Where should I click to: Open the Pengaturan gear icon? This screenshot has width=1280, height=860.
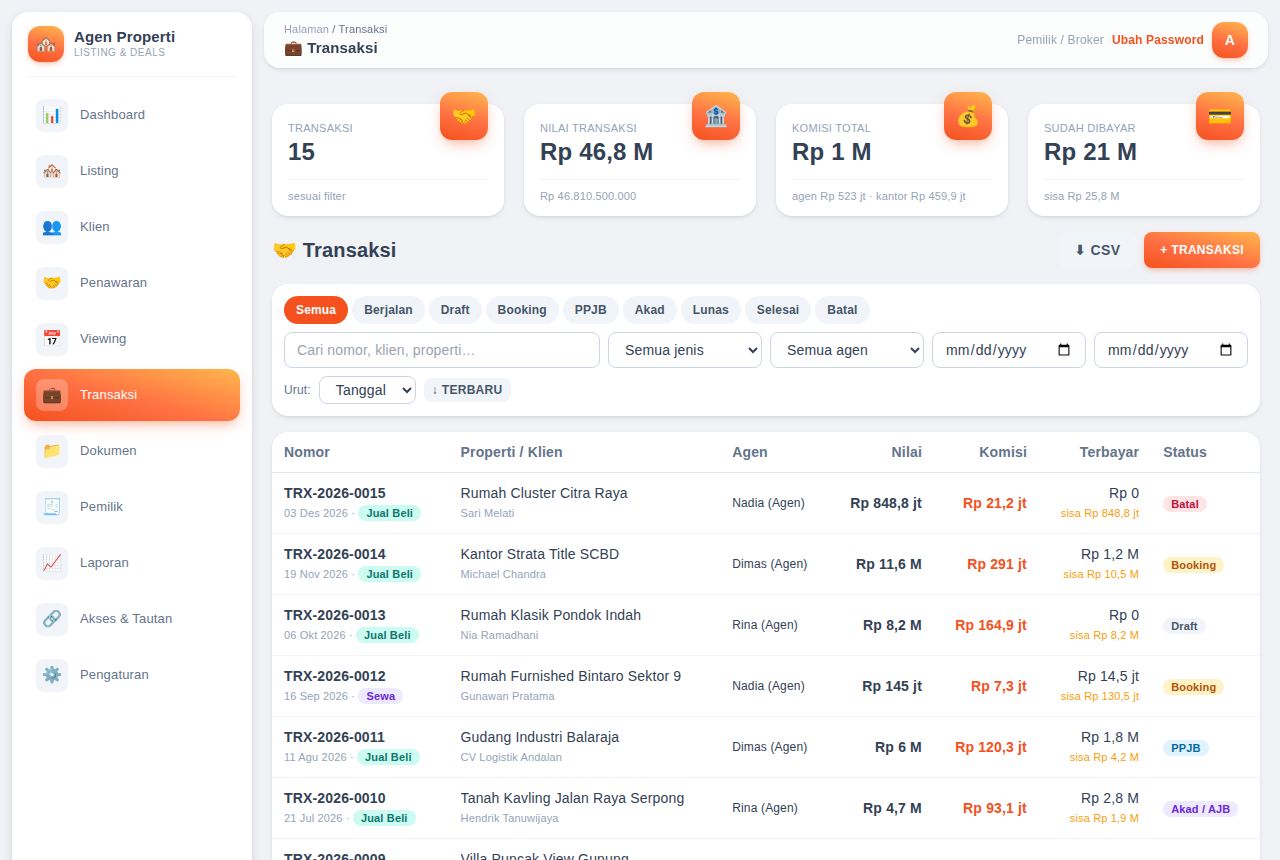52,675
